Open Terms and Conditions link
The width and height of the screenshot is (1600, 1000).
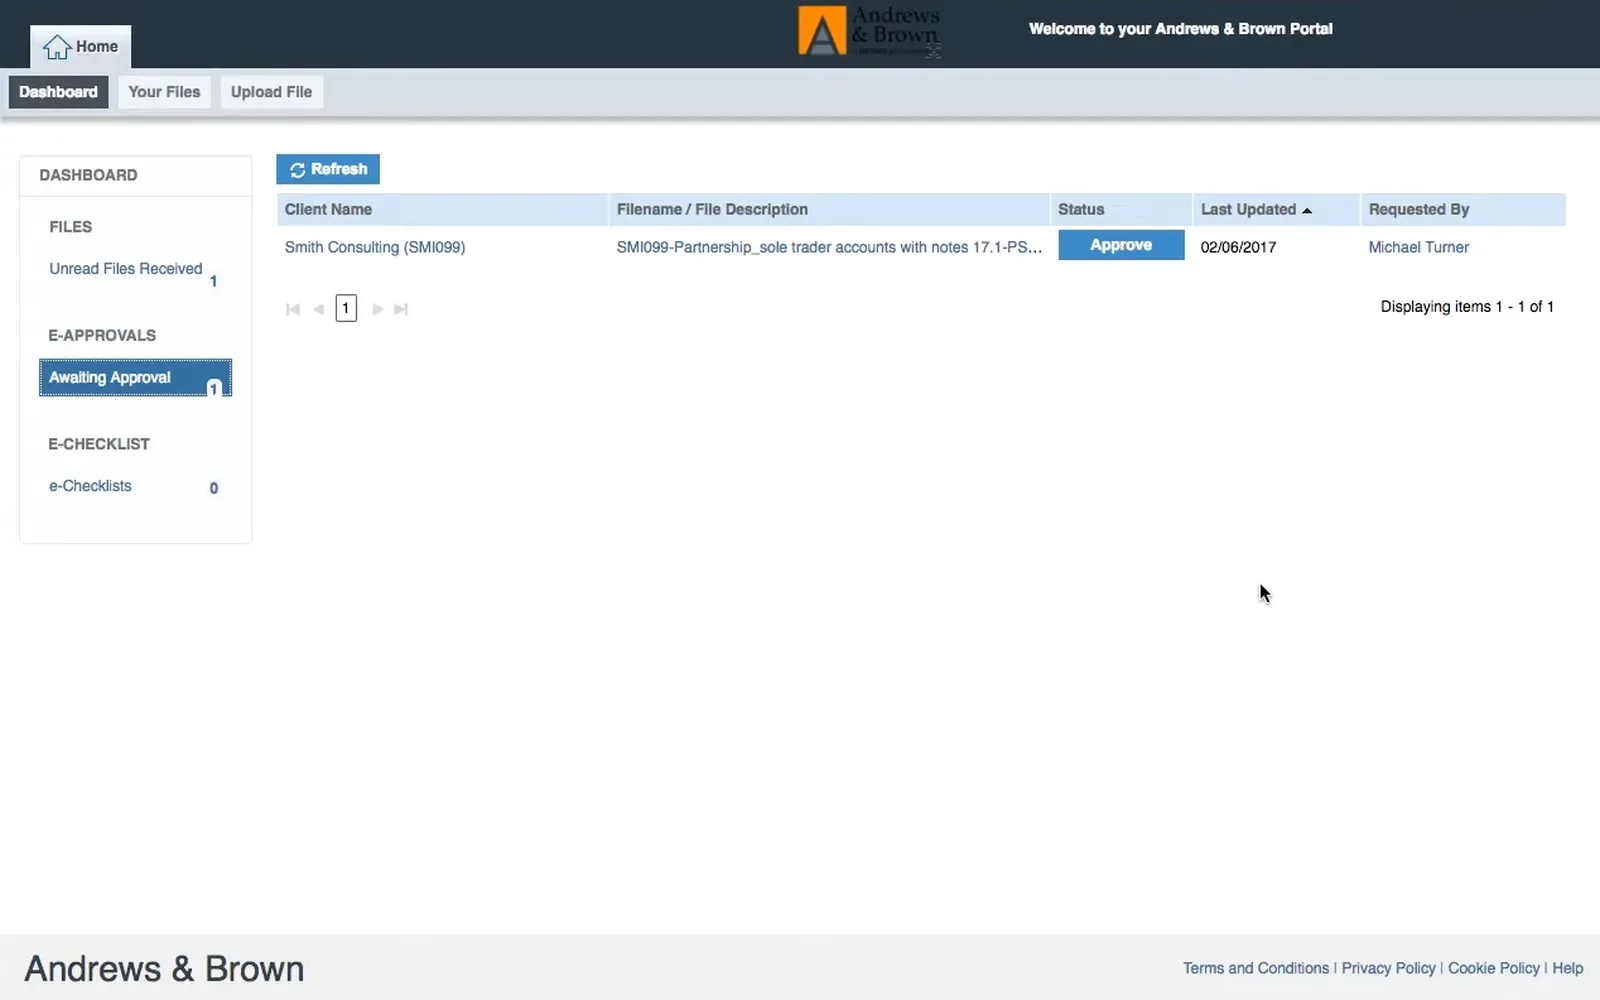pyautogui.click(x=1256, y=968)
